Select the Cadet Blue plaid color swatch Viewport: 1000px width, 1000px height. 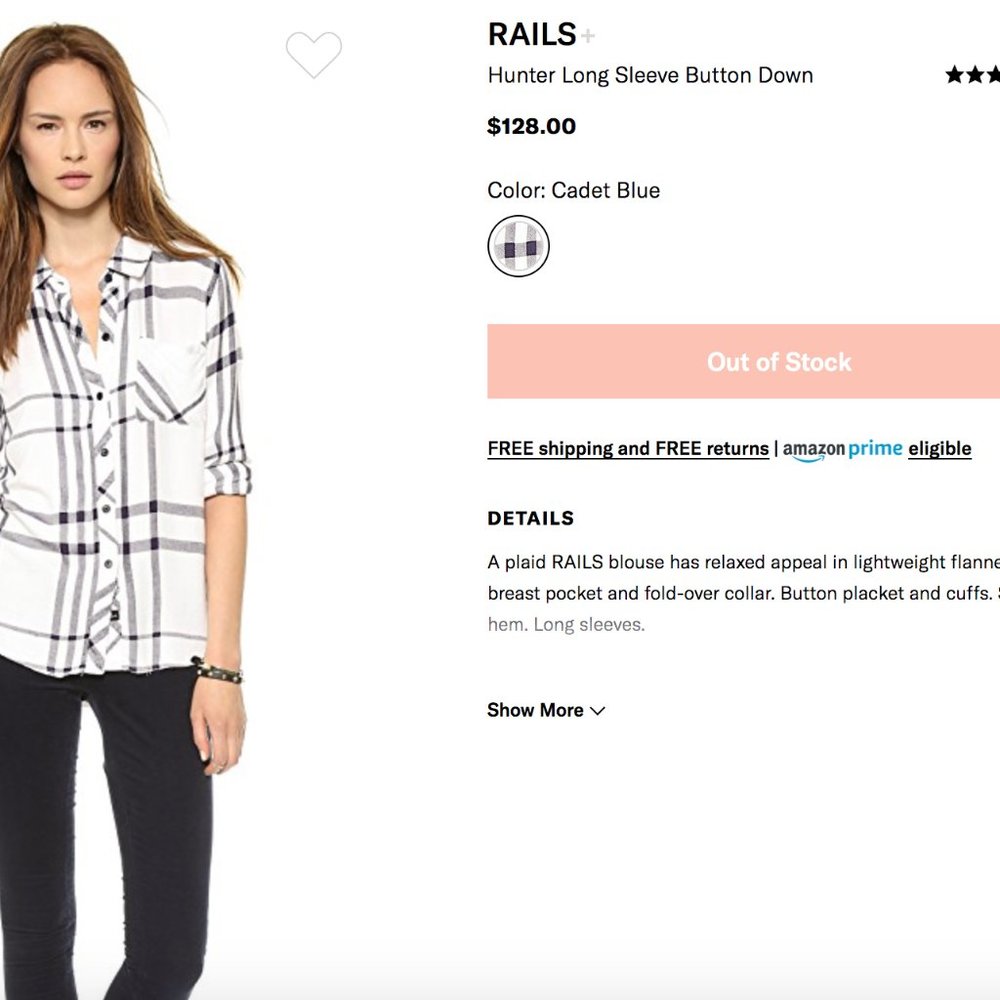[x=518, y=245]
